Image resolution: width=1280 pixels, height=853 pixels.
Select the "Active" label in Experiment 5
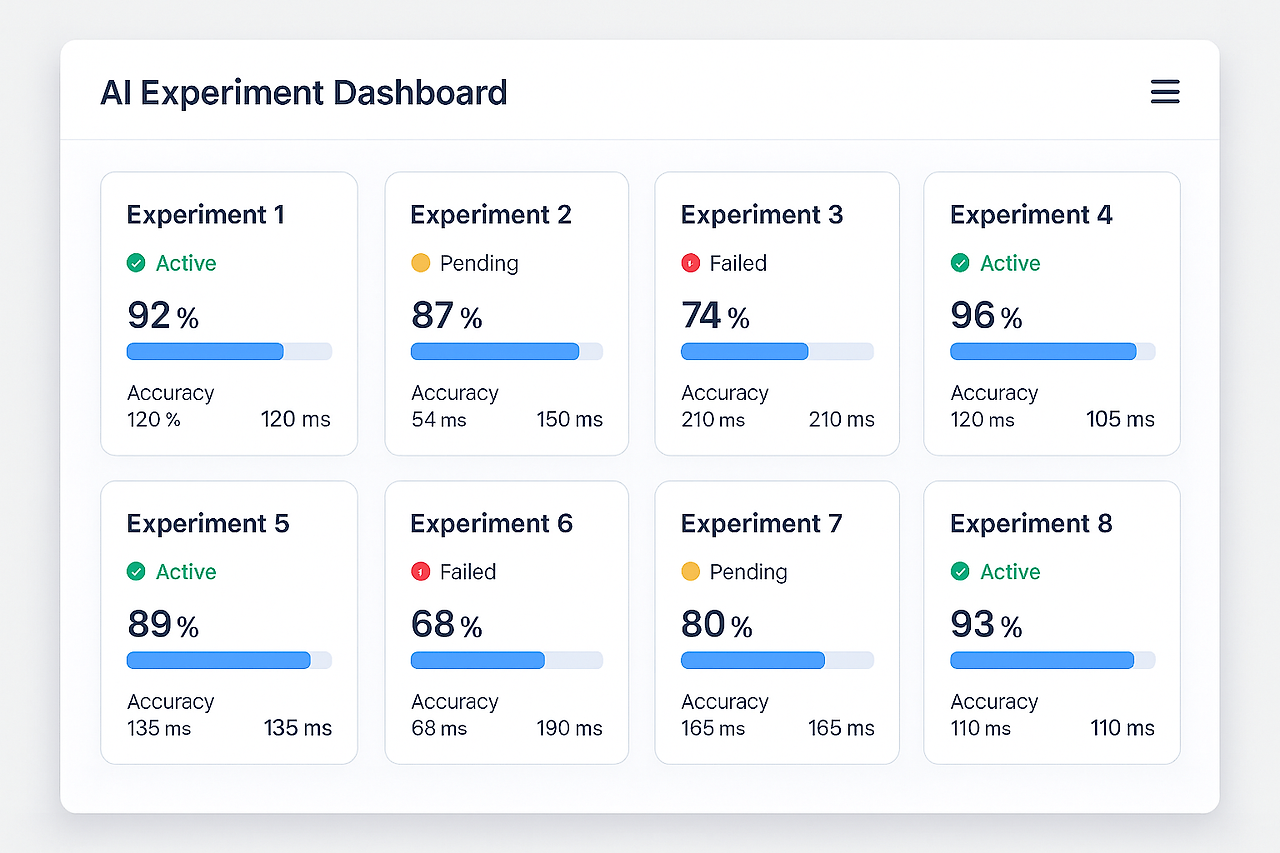186,572
